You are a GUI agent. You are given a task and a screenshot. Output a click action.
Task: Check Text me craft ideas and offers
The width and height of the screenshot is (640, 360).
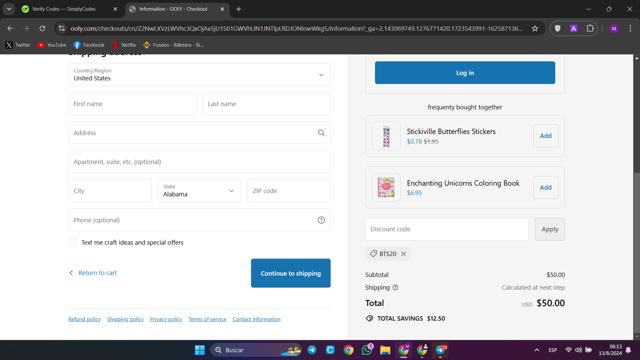[73, 242]
